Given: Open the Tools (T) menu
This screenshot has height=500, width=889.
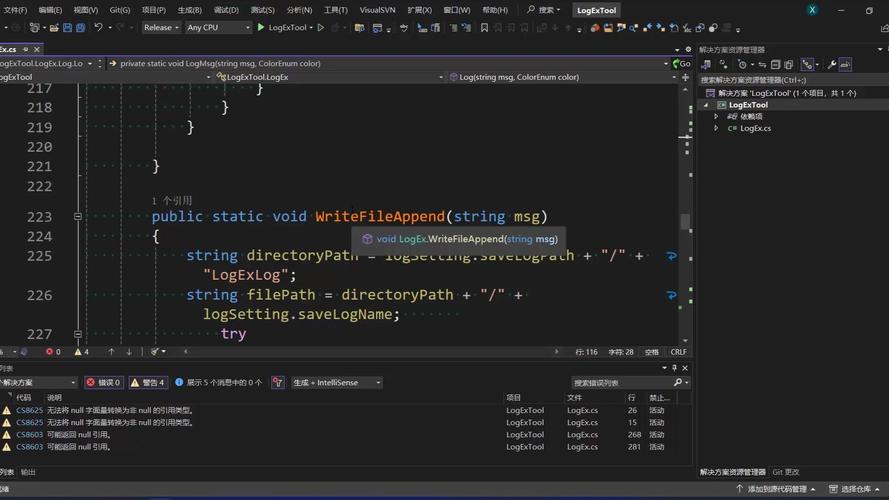Looking at the screenshot, I should [x=336, y=10].
